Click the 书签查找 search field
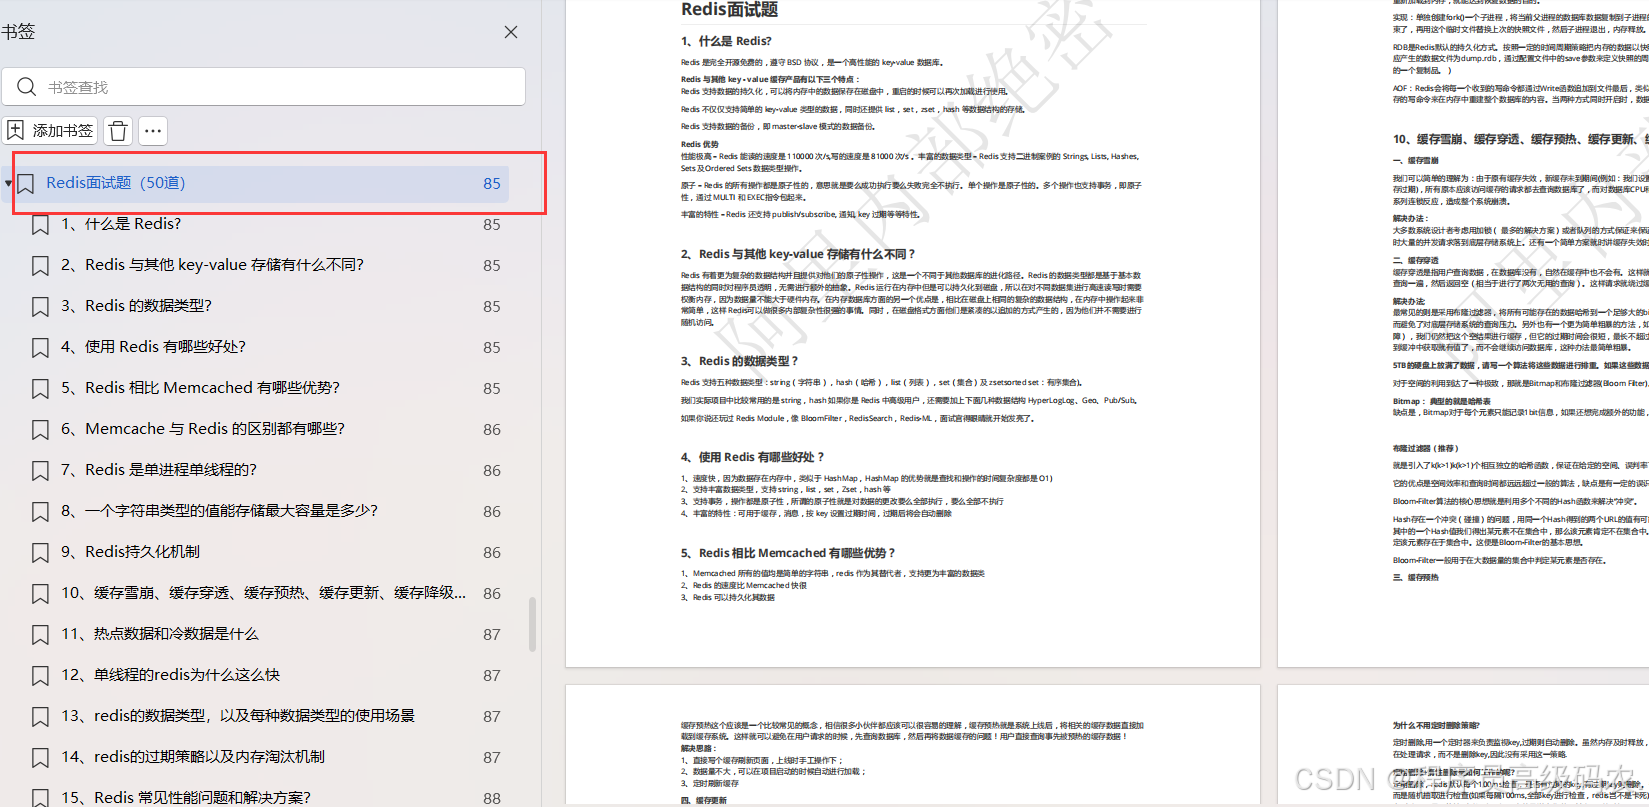Image resolution: width=1649 pixels, height=807 pixels. 264,87
